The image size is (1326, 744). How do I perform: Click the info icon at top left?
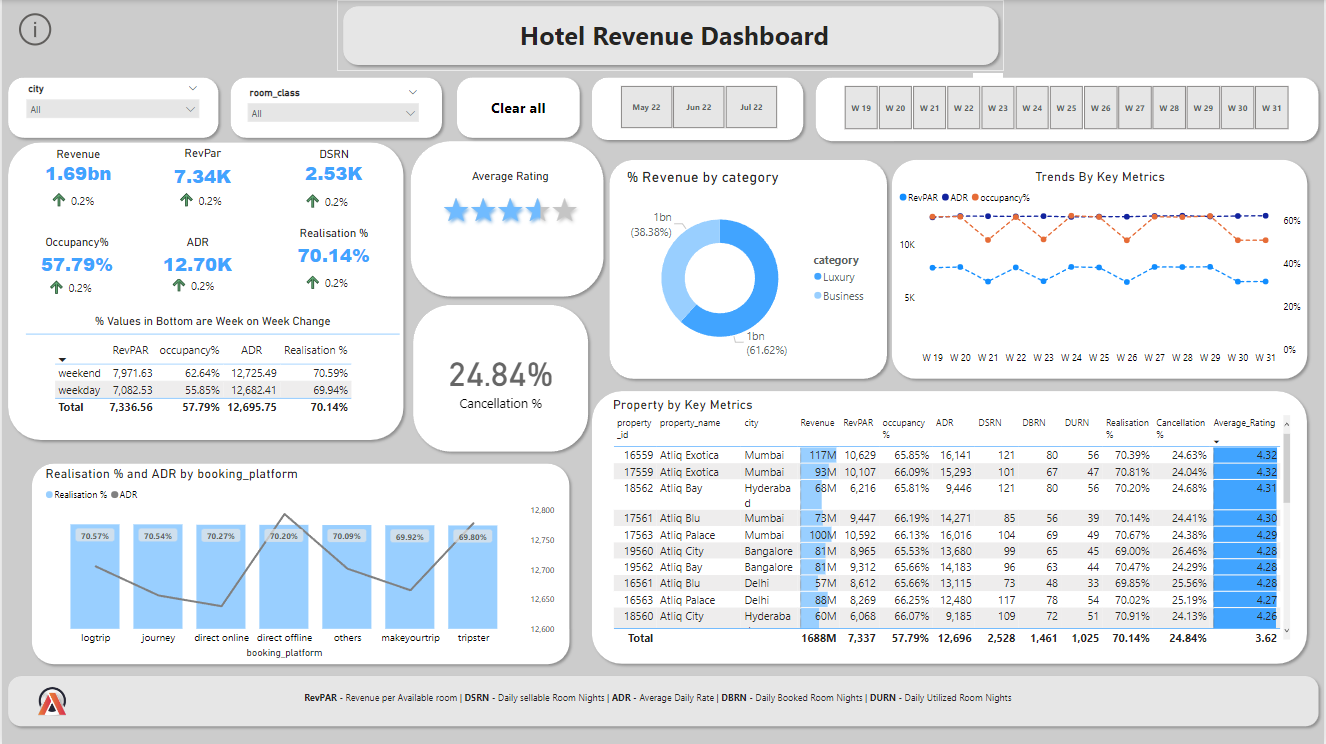[35, 30]
